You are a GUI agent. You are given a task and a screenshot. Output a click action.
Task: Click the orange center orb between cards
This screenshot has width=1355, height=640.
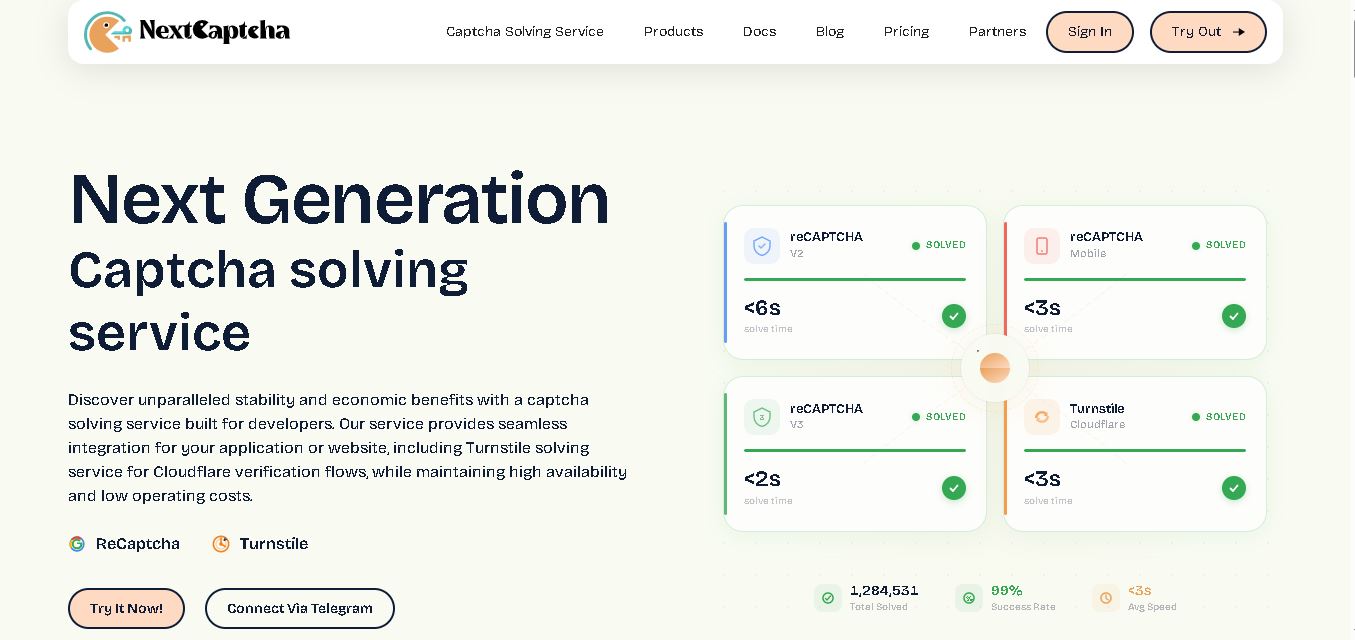[995, 368]
